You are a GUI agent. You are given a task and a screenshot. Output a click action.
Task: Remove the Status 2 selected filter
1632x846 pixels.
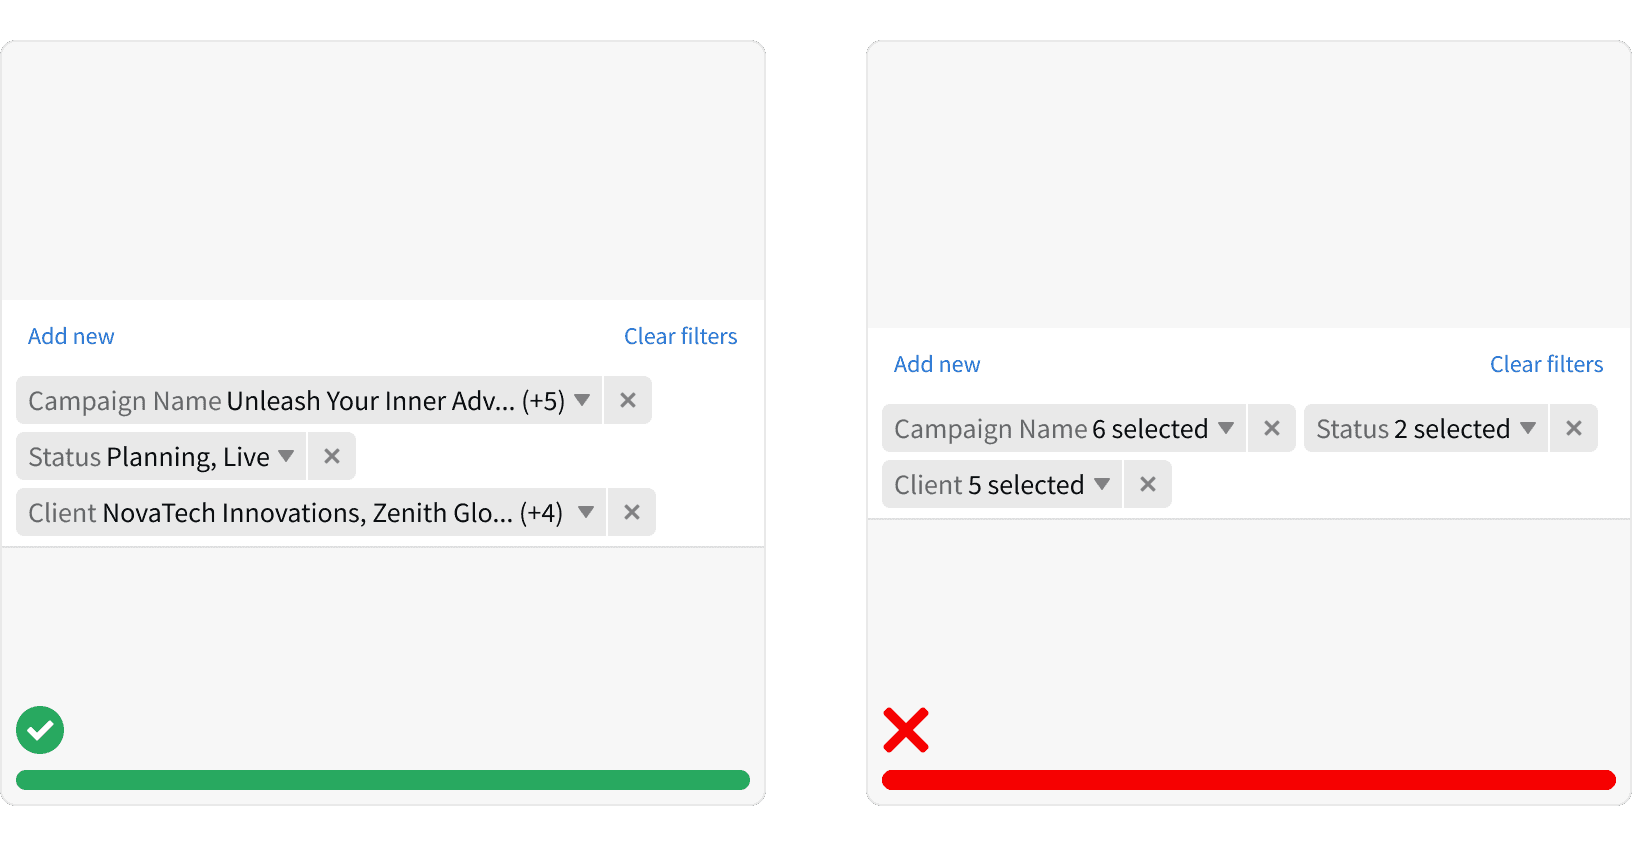1574,428
